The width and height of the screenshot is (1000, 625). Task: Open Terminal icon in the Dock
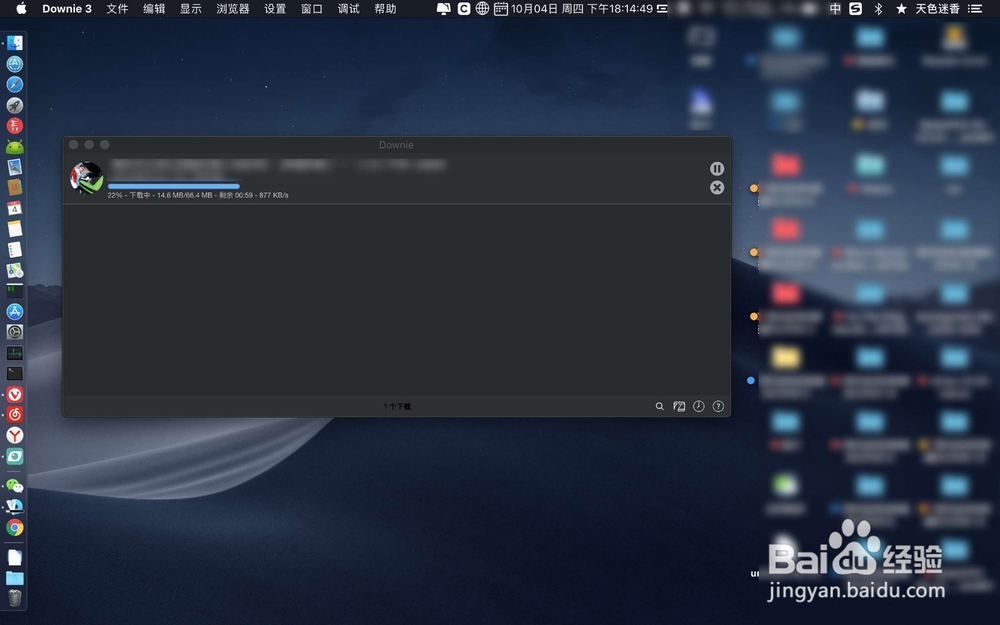(15, 373)
